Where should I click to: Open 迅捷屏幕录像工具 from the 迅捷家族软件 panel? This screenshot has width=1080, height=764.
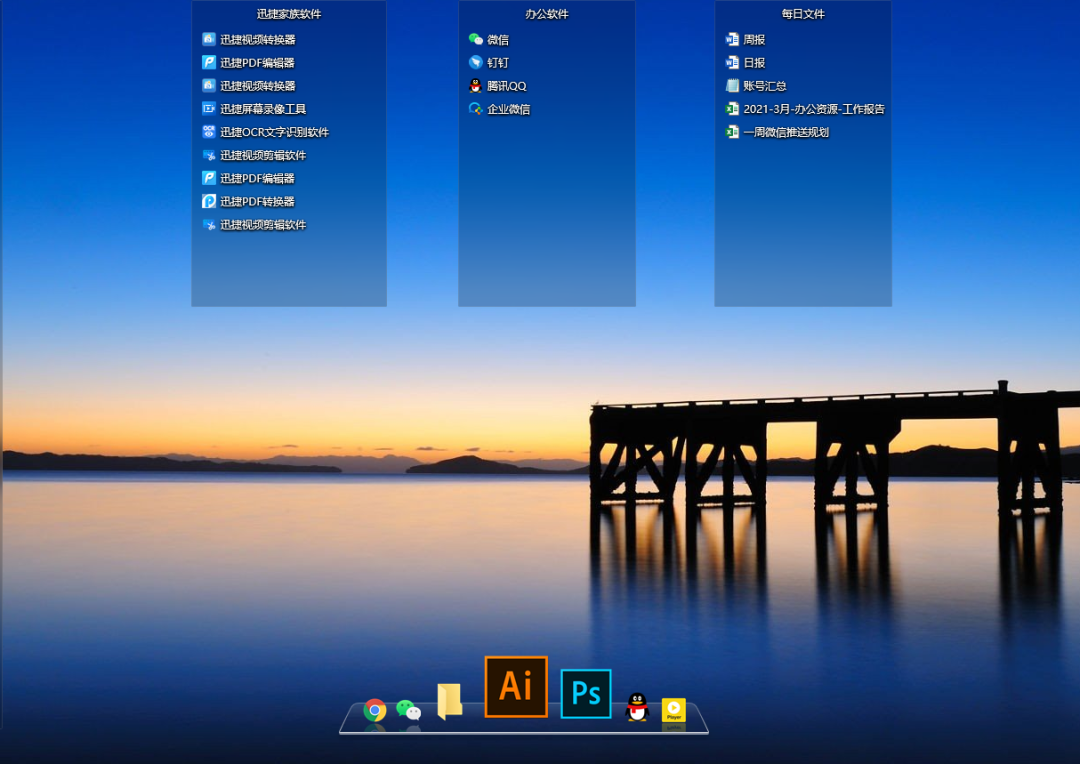(x=254, y=109)
